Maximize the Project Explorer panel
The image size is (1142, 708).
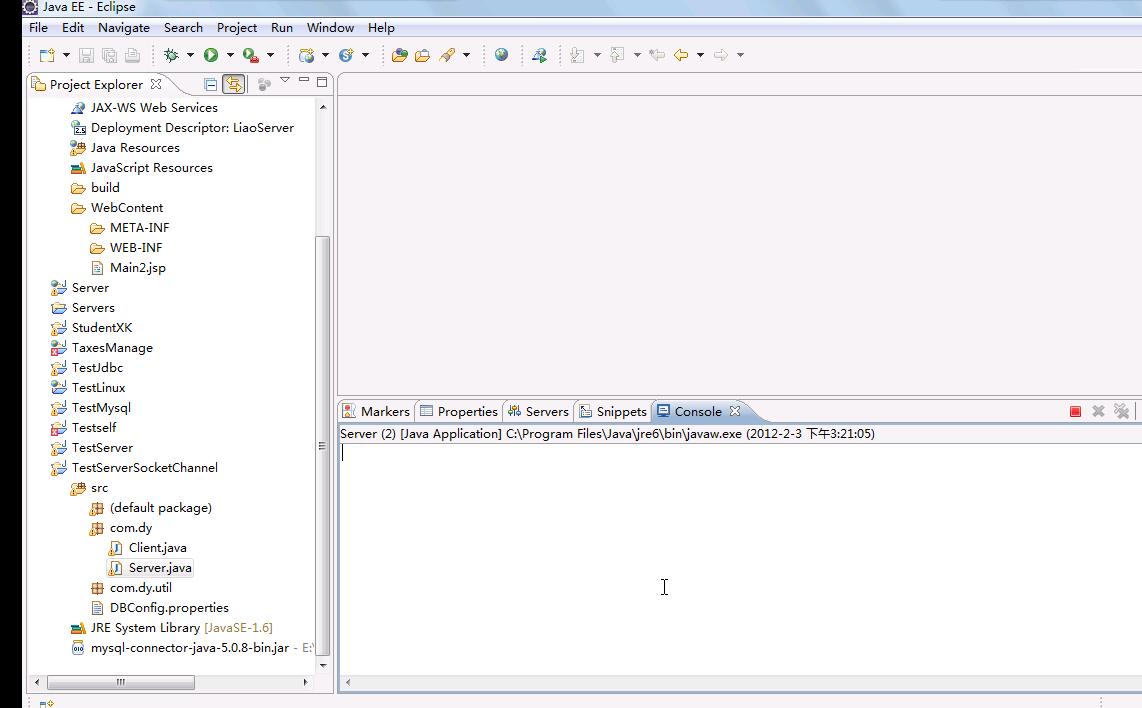(x=322, y=82)
